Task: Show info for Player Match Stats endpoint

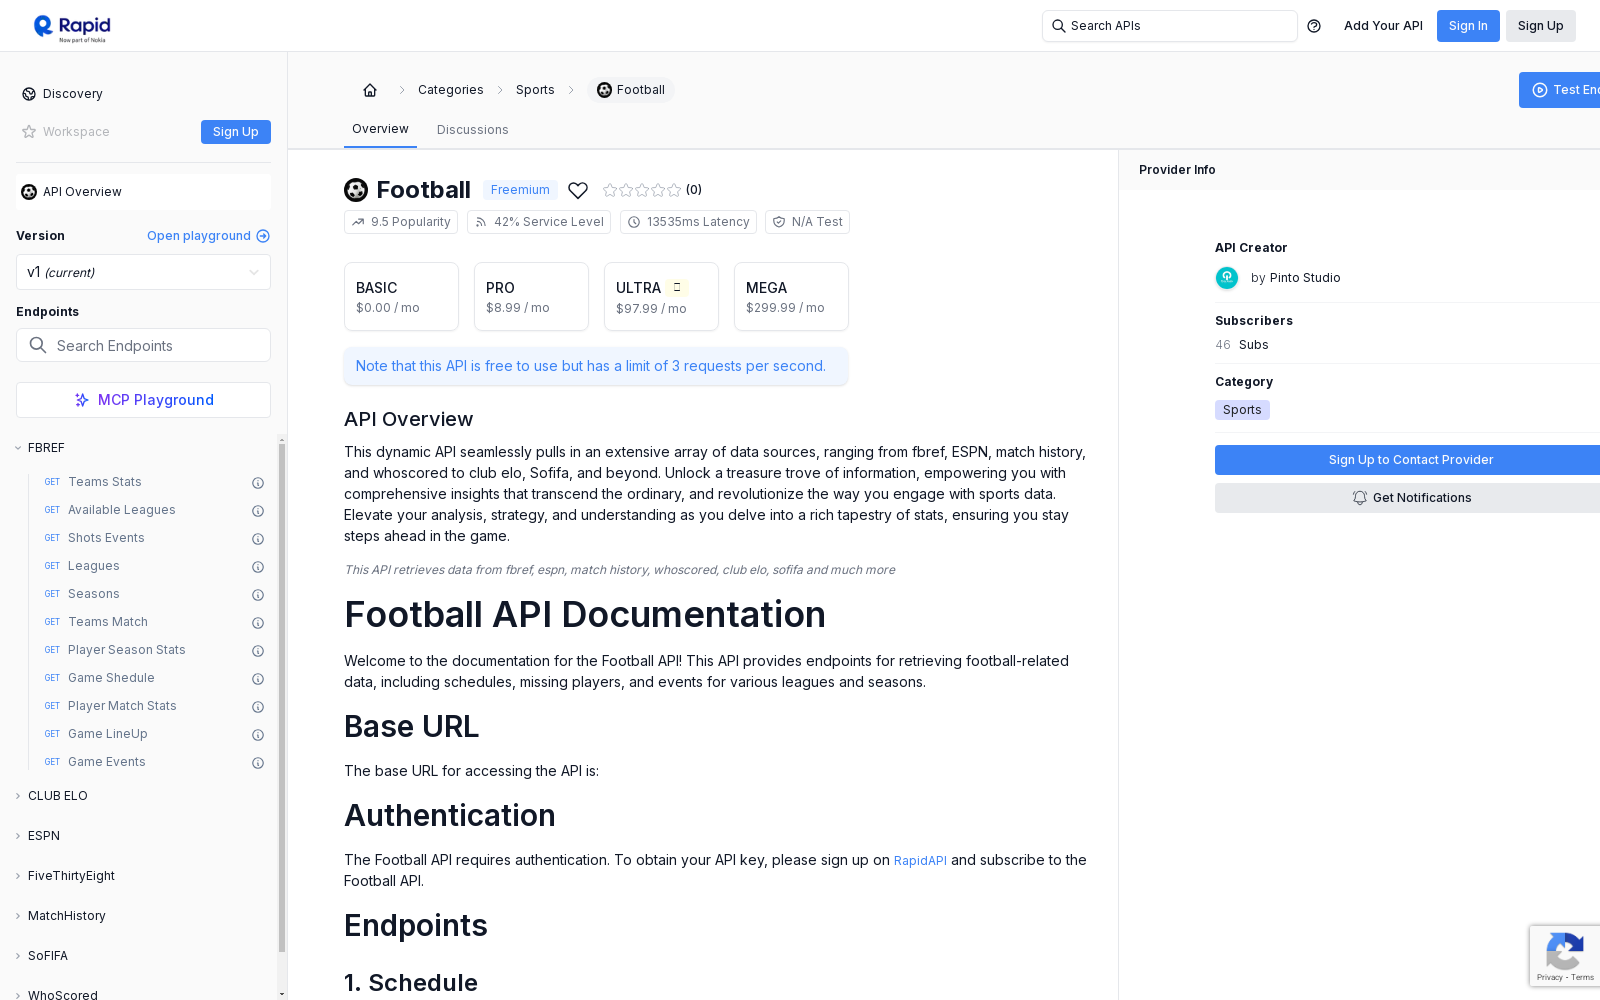Action: 258,707
